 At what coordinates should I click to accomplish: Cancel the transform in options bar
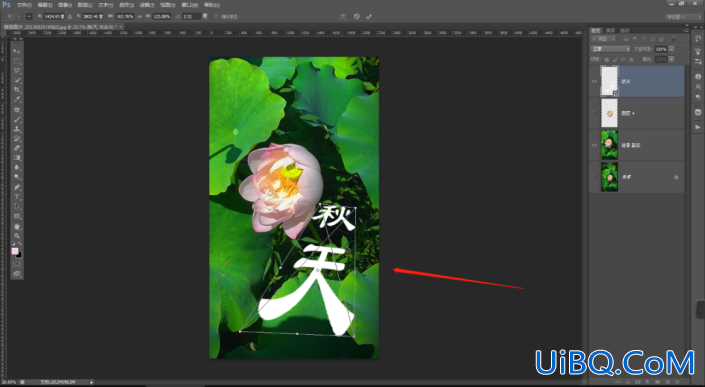[x=357, y=17]
